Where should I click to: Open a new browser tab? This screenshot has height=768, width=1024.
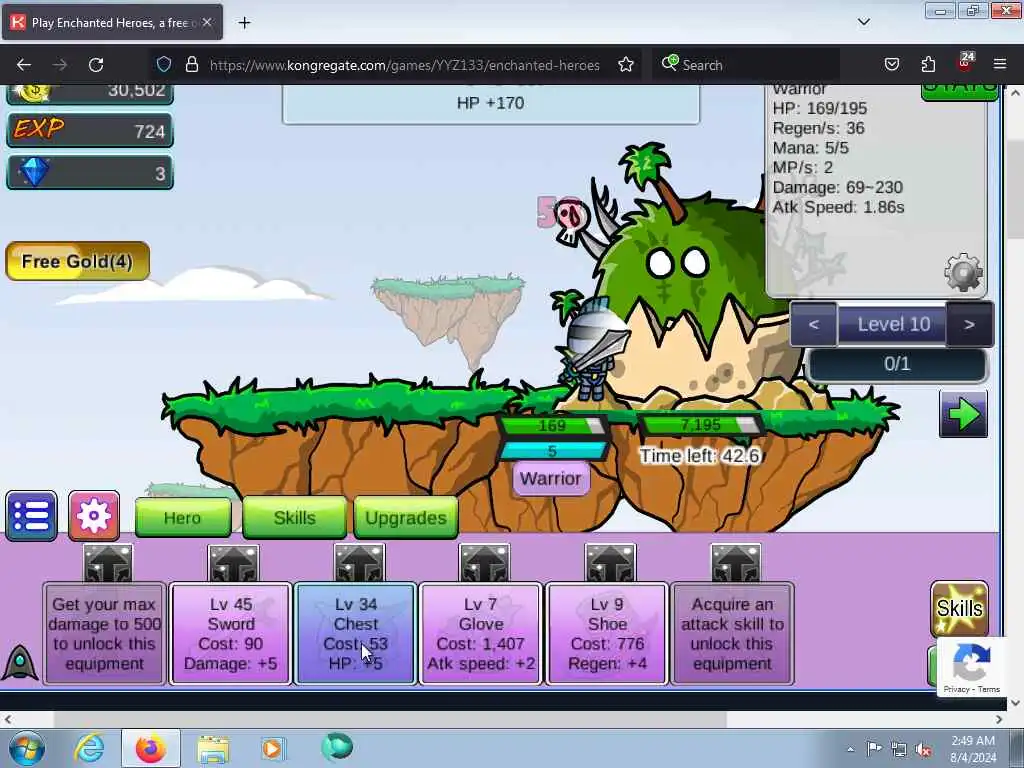click(x=244, y=23)
